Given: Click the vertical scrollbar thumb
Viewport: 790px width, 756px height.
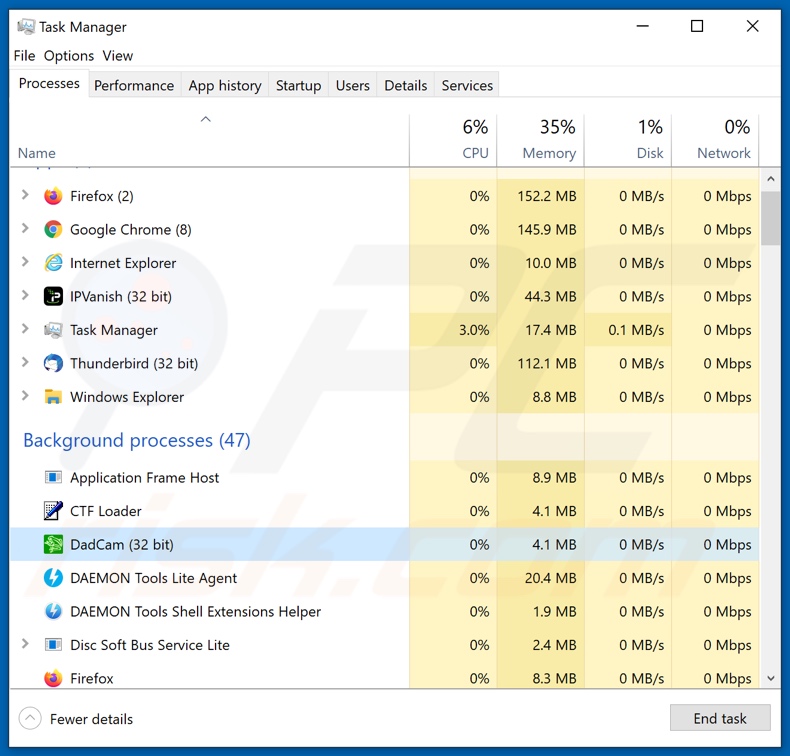Looking at the screenshot, I should point(770,219).
